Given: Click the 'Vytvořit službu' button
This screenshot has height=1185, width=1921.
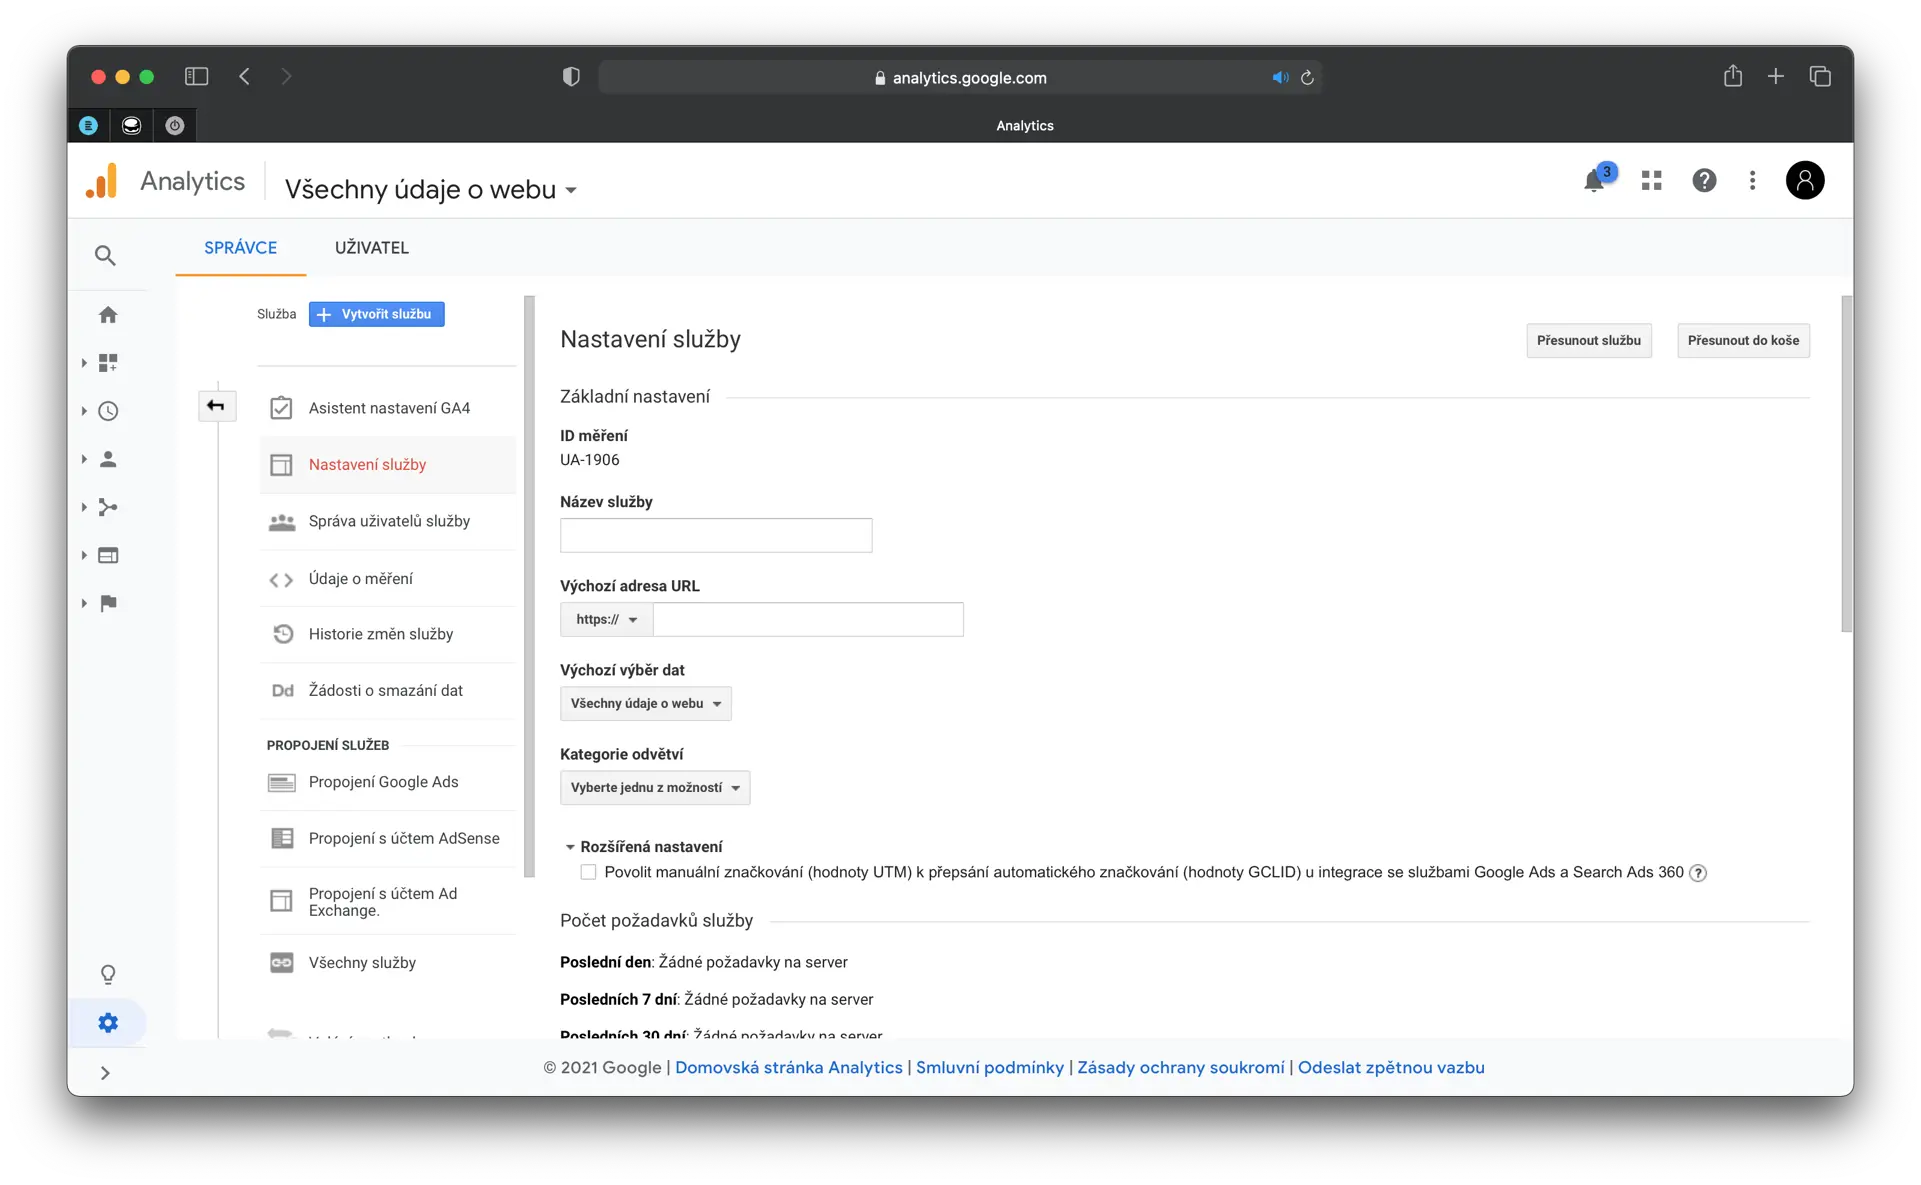Looking at the screenshot, I should point(376,314).
